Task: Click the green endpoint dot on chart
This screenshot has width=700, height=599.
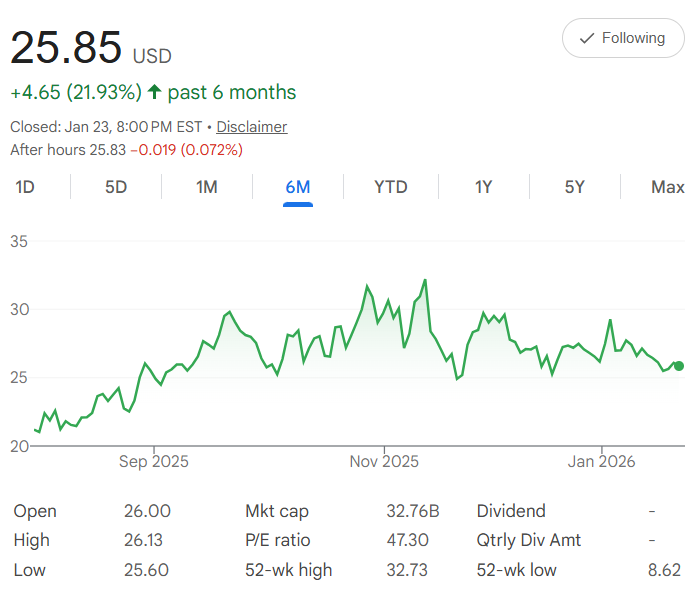Action: pos(679,366)
